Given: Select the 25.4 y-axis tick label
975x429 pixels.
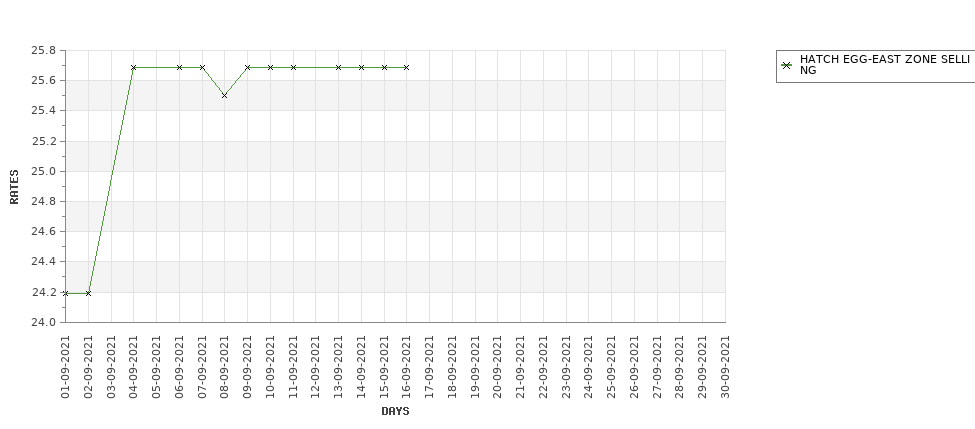Looking at the screenshot, I should pyautogui.click(x=43, y=111).
